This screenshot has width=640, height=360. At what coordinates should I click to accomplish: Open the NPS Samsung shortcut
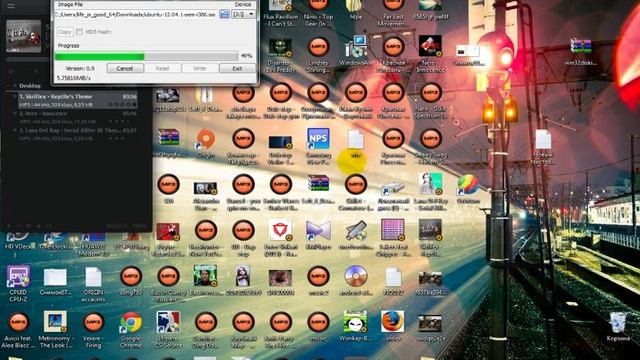click(318, 147)
